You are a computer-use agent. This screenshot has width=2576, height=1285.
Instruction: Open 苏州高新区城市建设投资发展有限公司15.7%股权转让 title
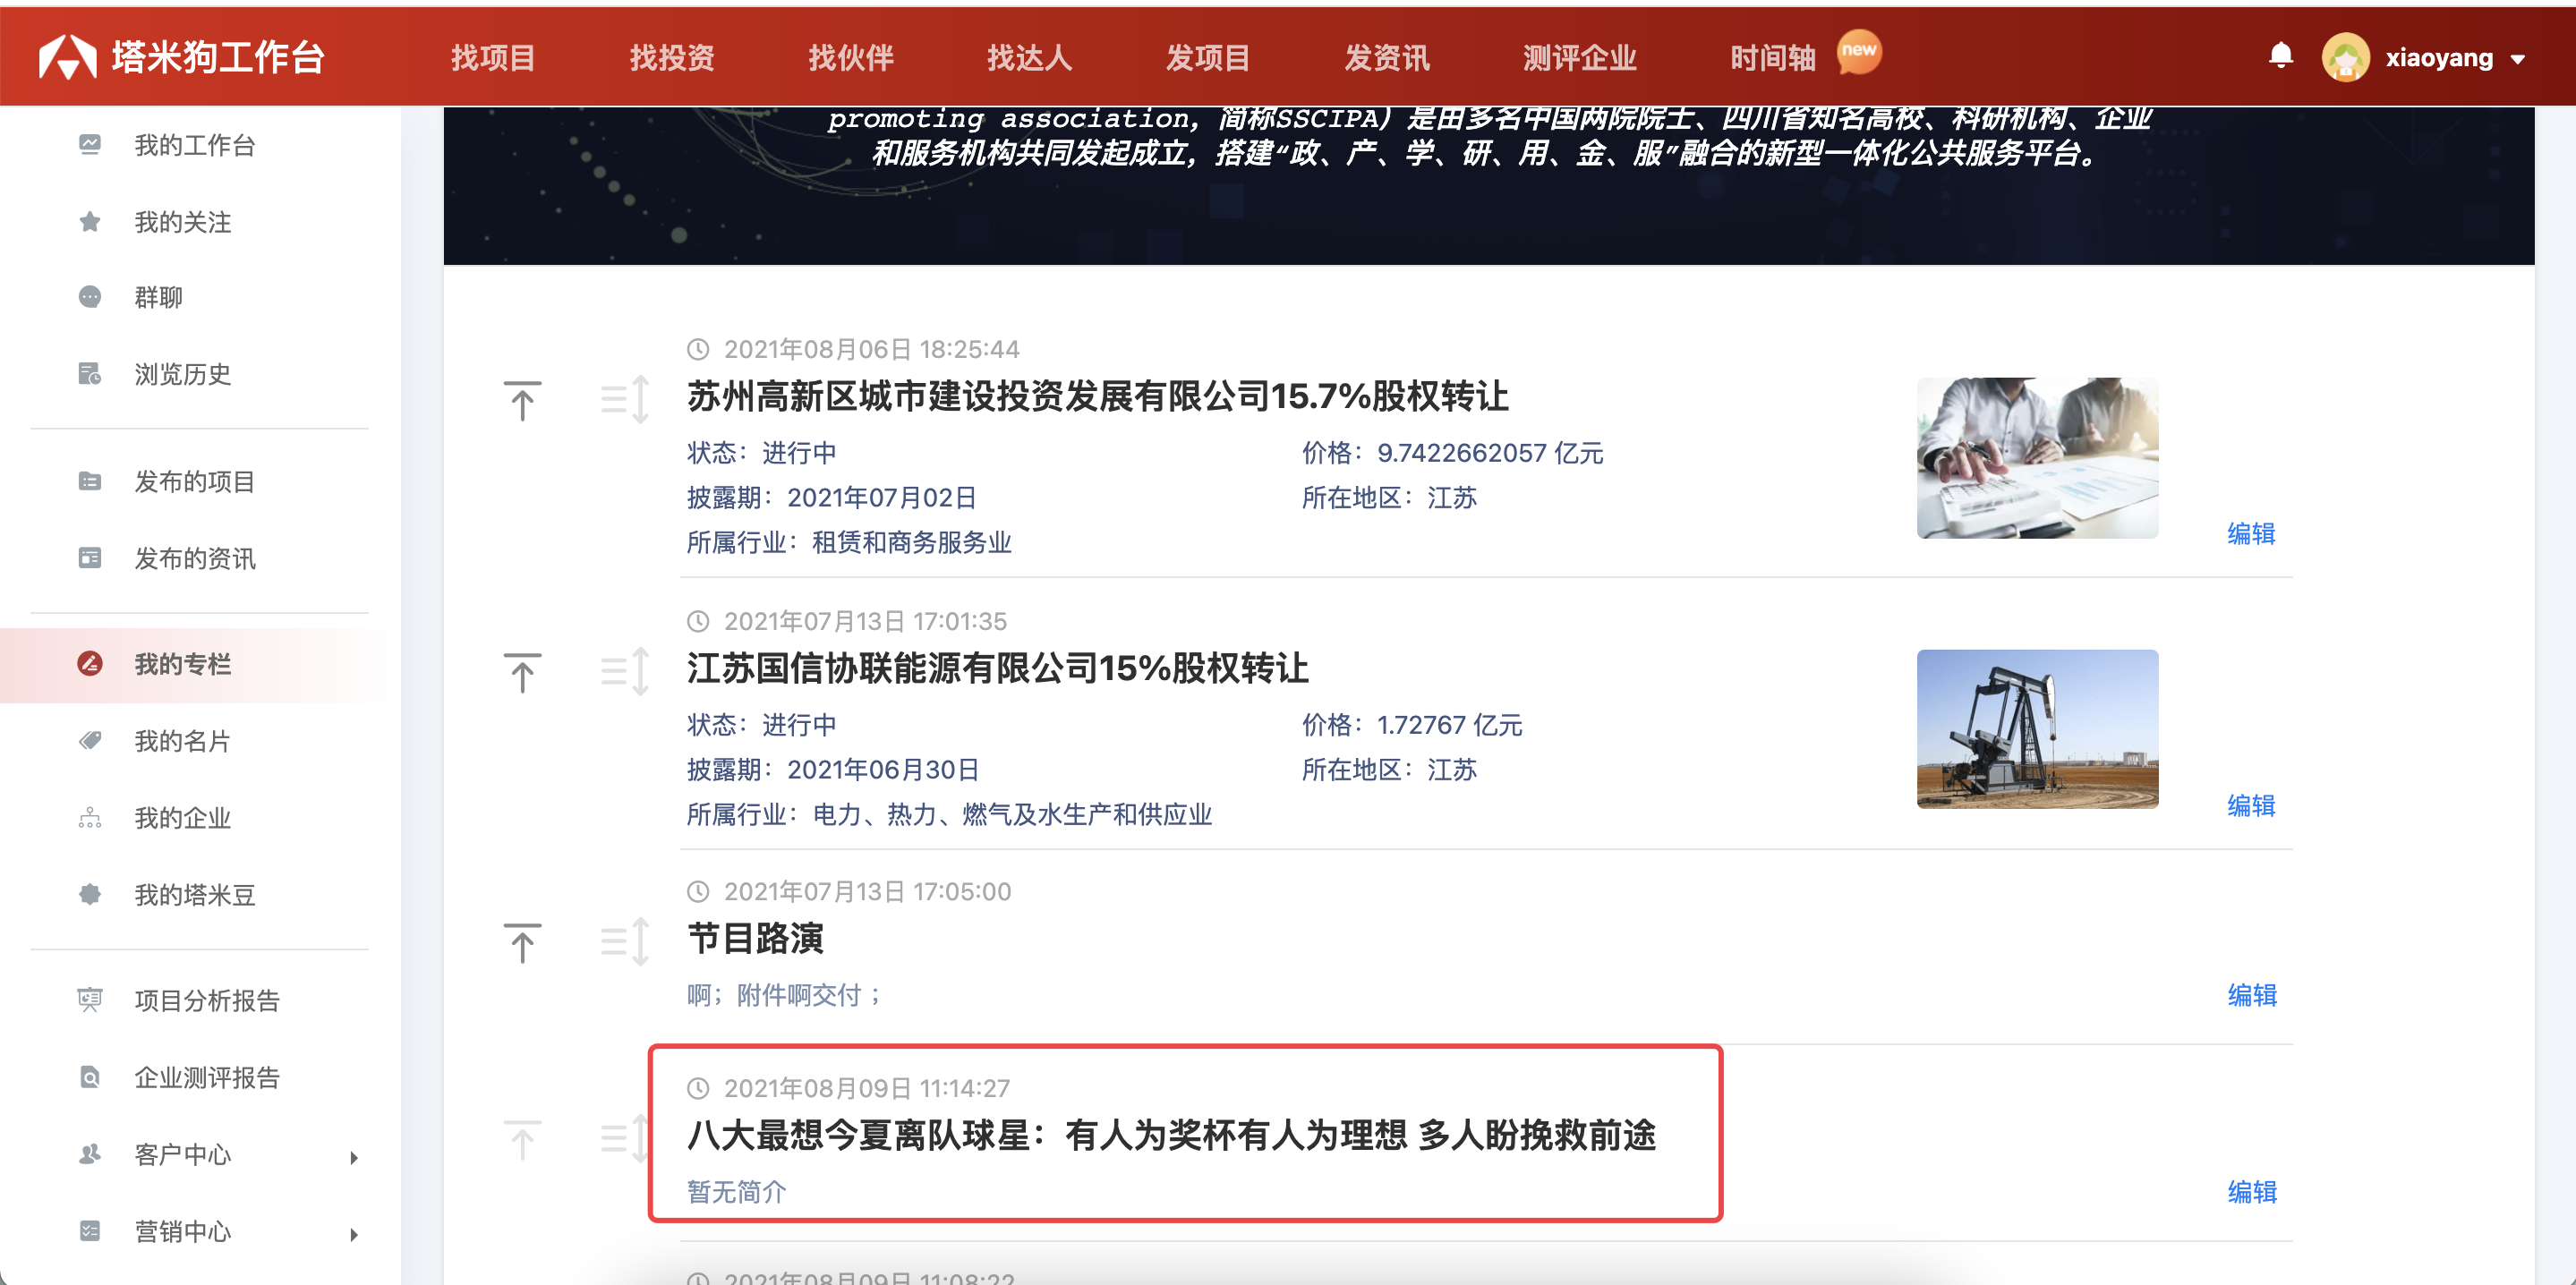coord(1098,396)
